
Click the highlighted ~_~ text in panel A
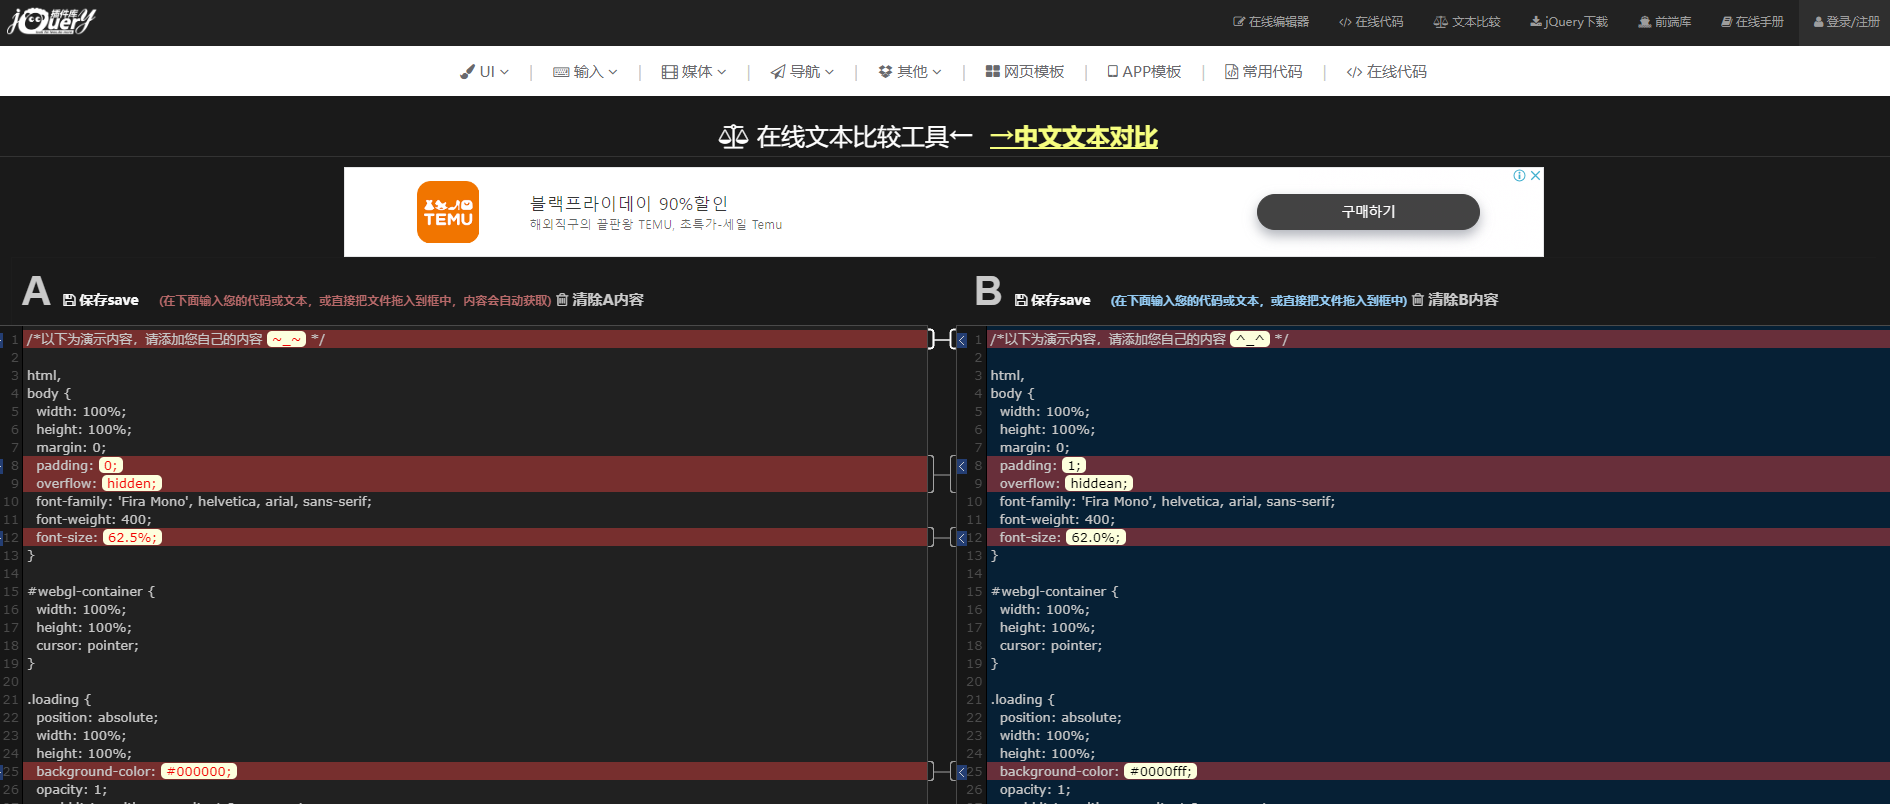[286, 340]
